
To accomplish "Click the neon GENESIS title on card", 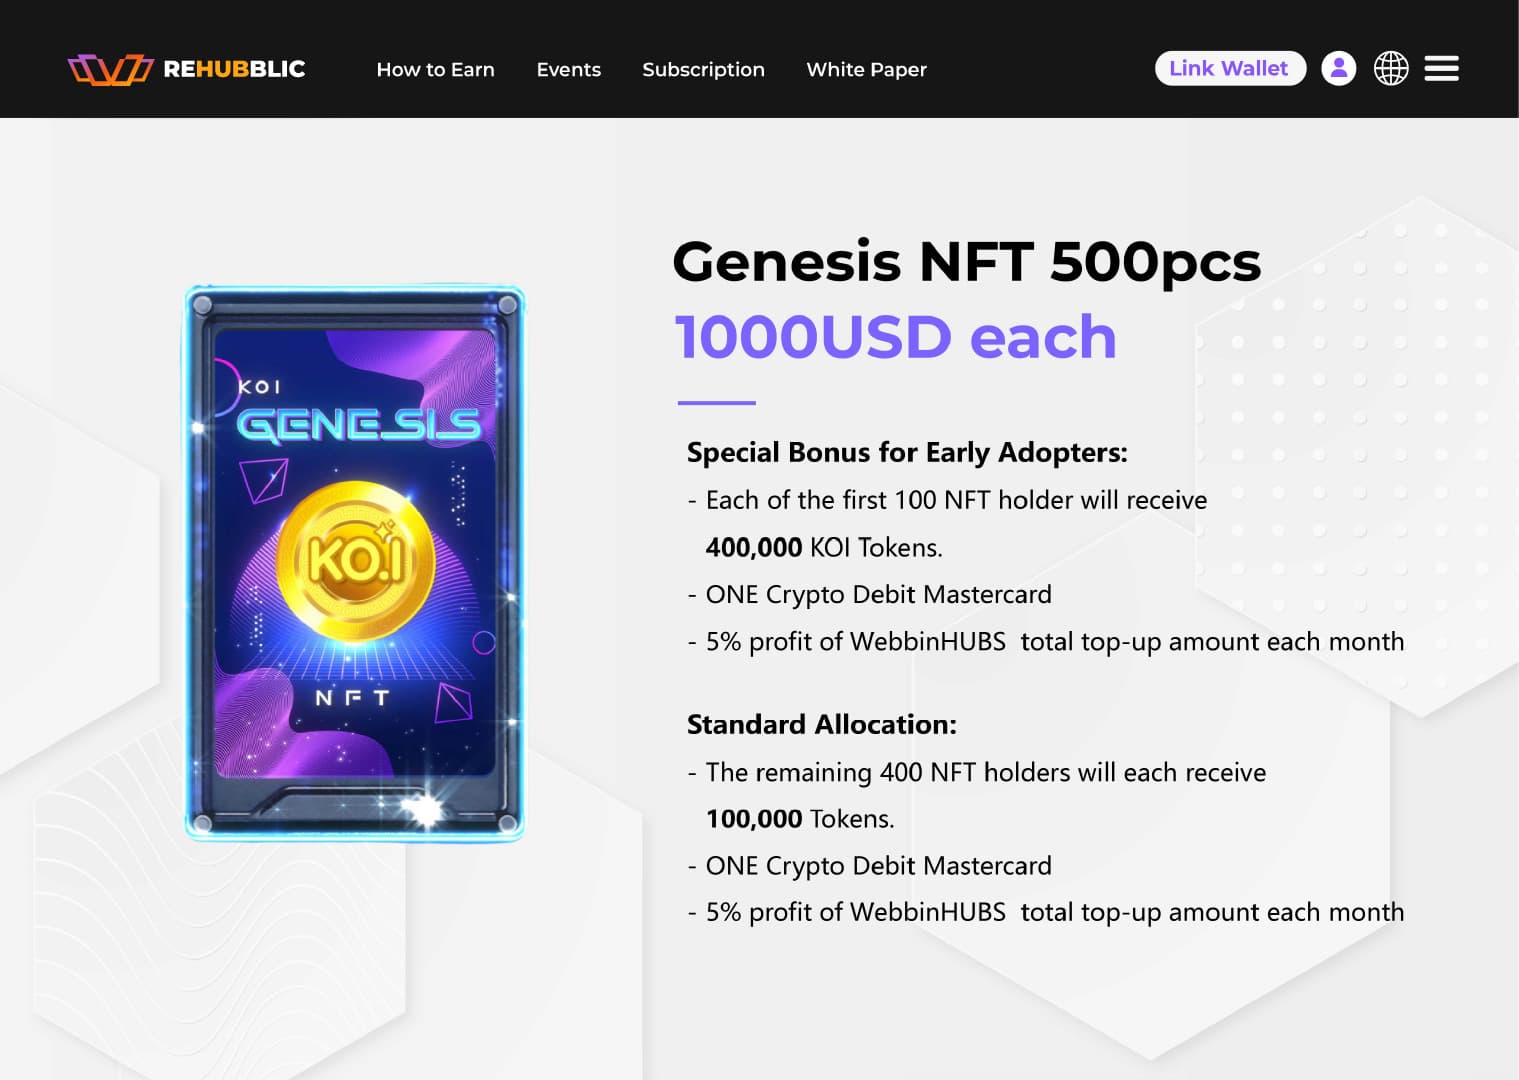I will click(x=358, y=425).
